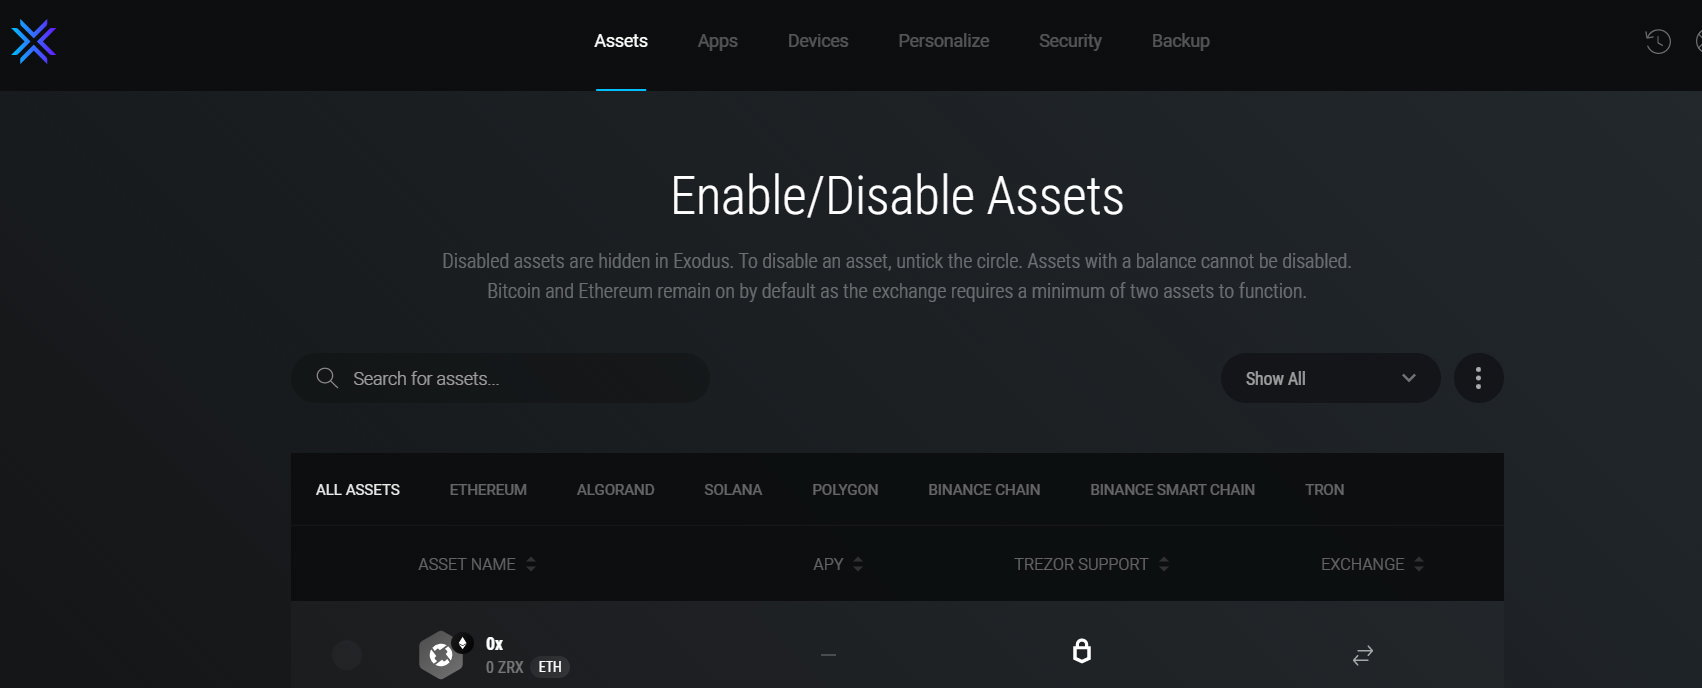The width and height of the screenshot is (1702, 688).
Task: Go to the Devices tab
Action: [818, 41]
